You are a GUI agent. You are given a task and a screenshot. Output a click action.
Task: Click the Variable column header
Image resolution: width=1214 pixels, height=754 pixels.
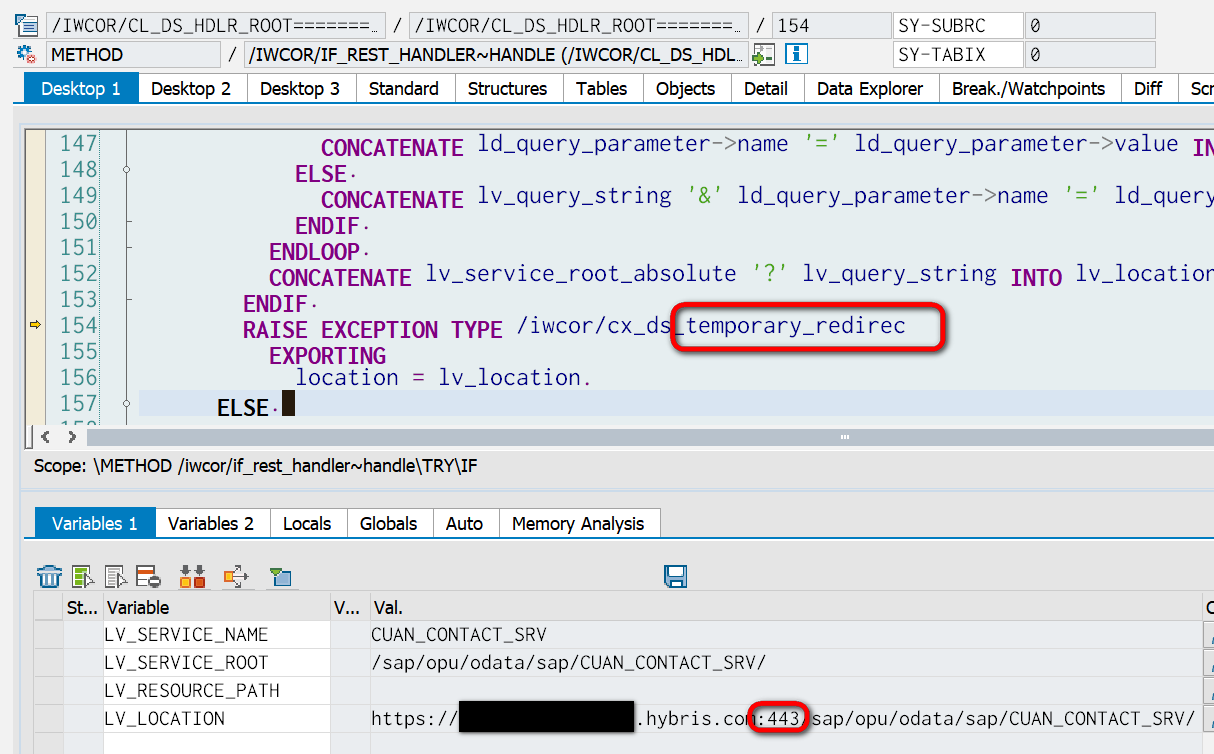pyautogui.click(x=216, y=607)
